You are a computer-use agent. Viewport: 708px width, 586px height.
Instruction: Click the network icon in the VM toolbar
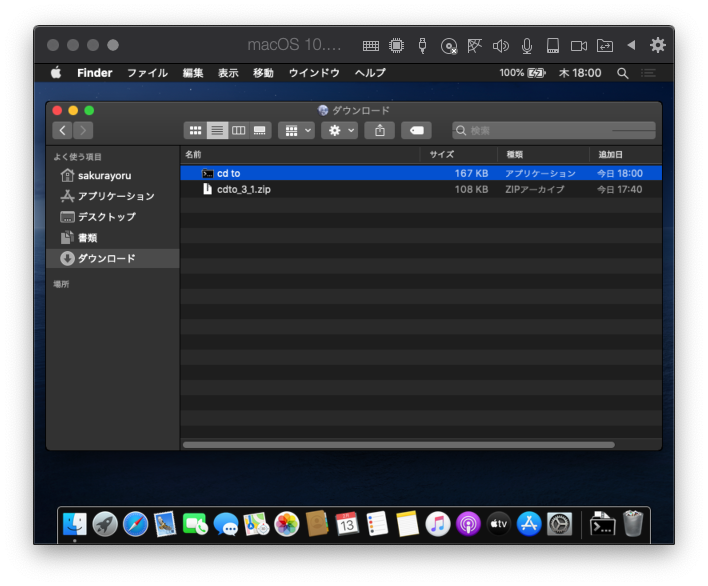click(x=475, y=46)
